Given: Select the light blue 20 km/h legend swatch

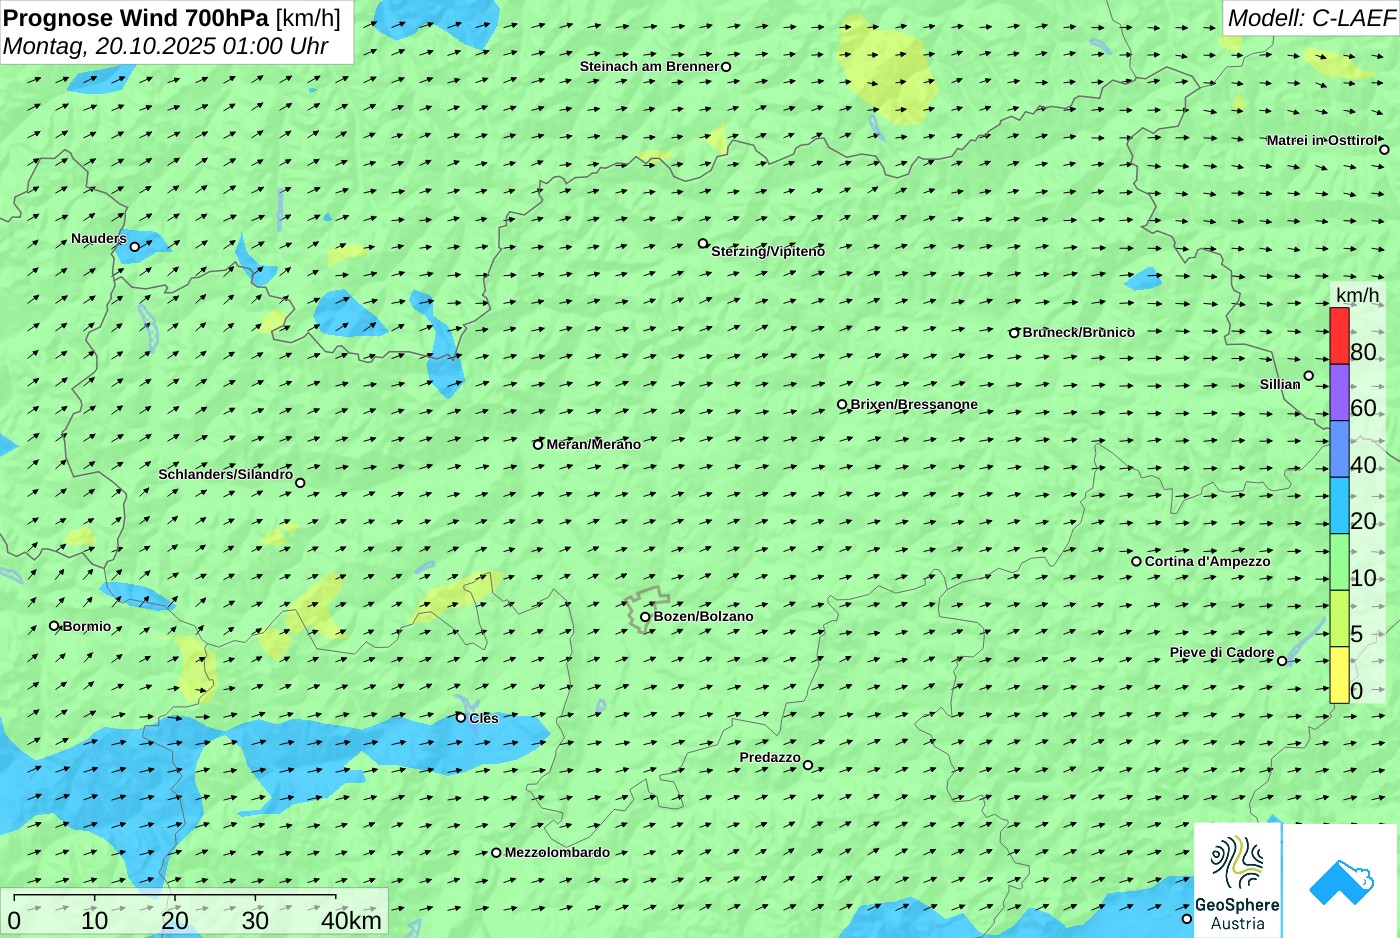Looking at the screenshot, I should click(1339, 505).
